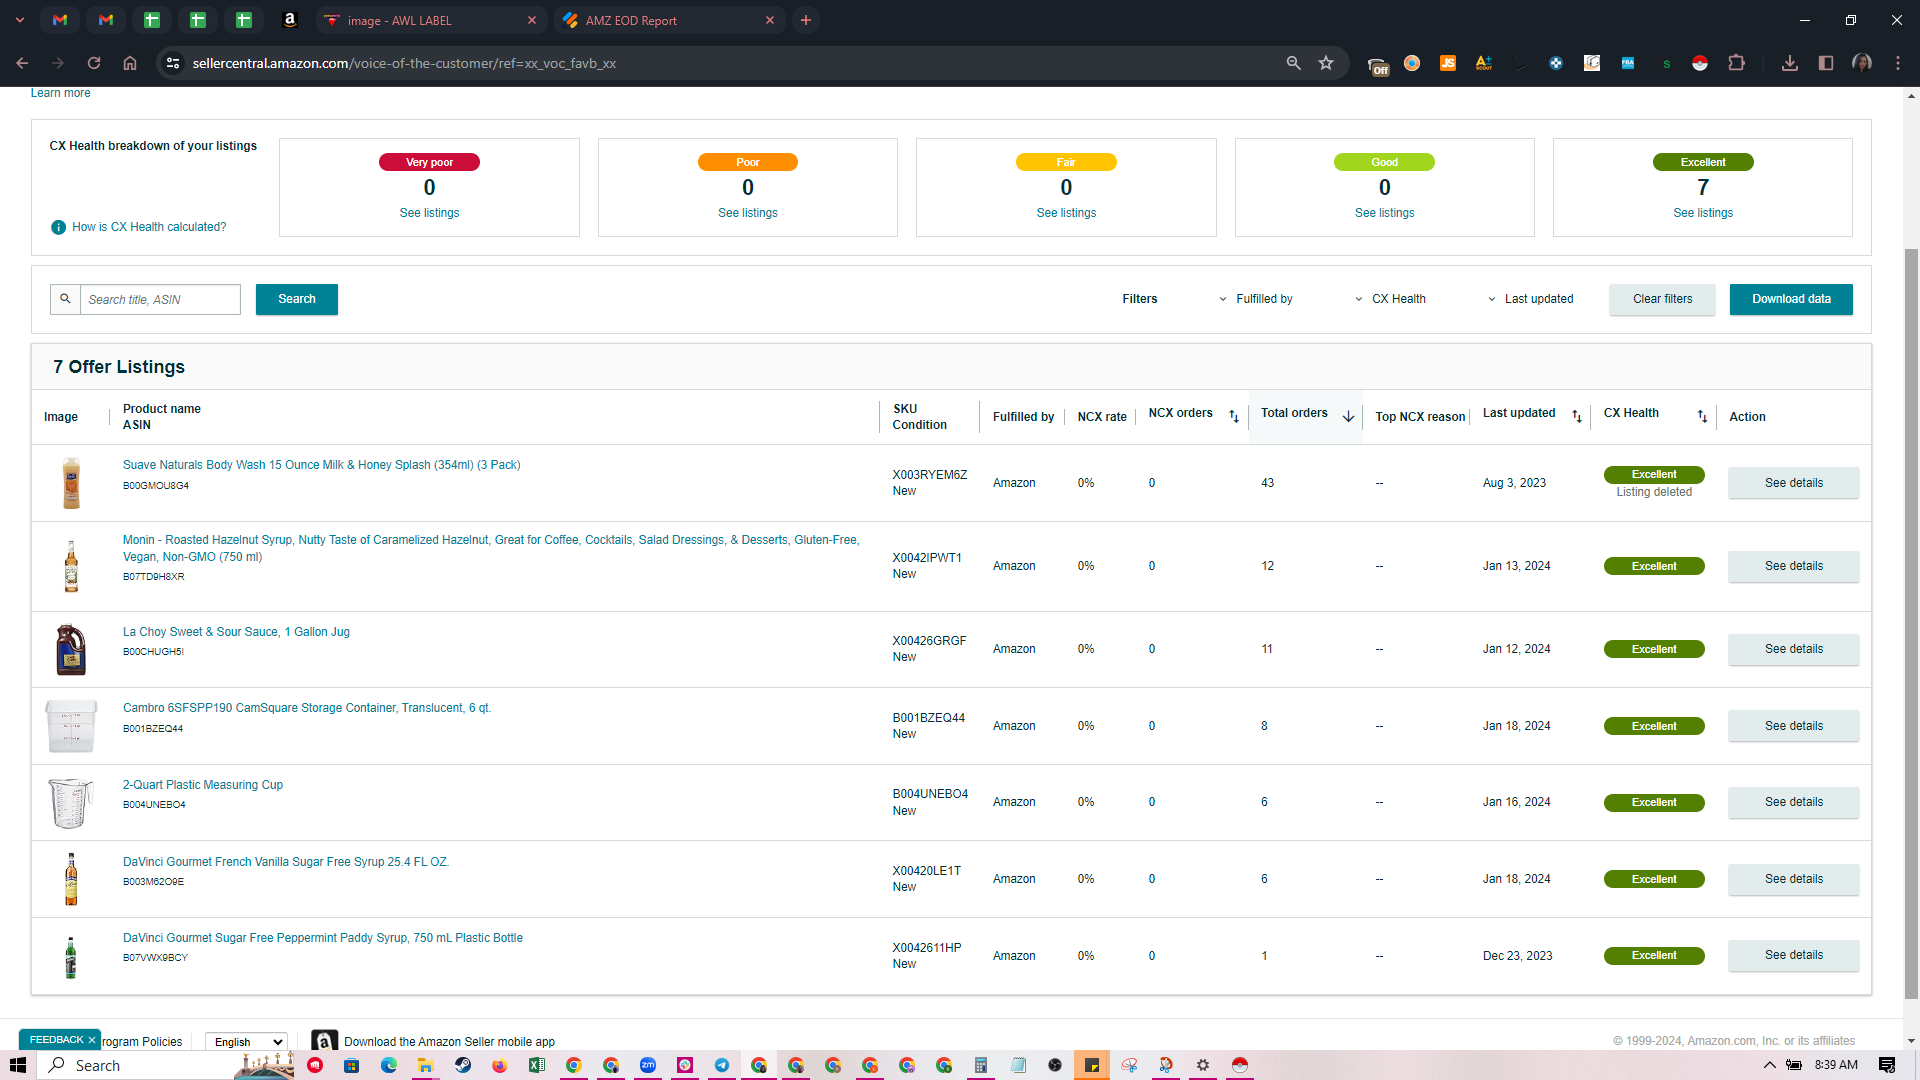Sort by Total orders down arrow
The image size is (1920, 1080).
(1348, 416)
